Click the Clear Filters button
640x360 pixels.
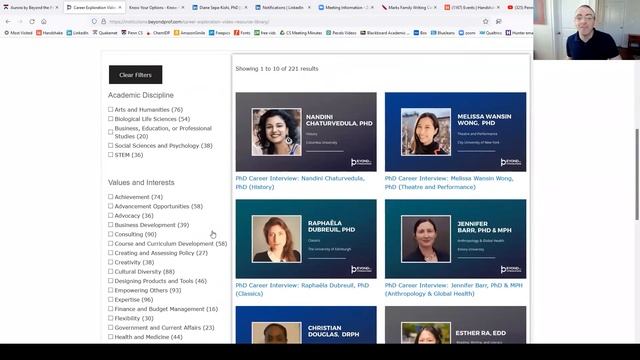[136, 75]
